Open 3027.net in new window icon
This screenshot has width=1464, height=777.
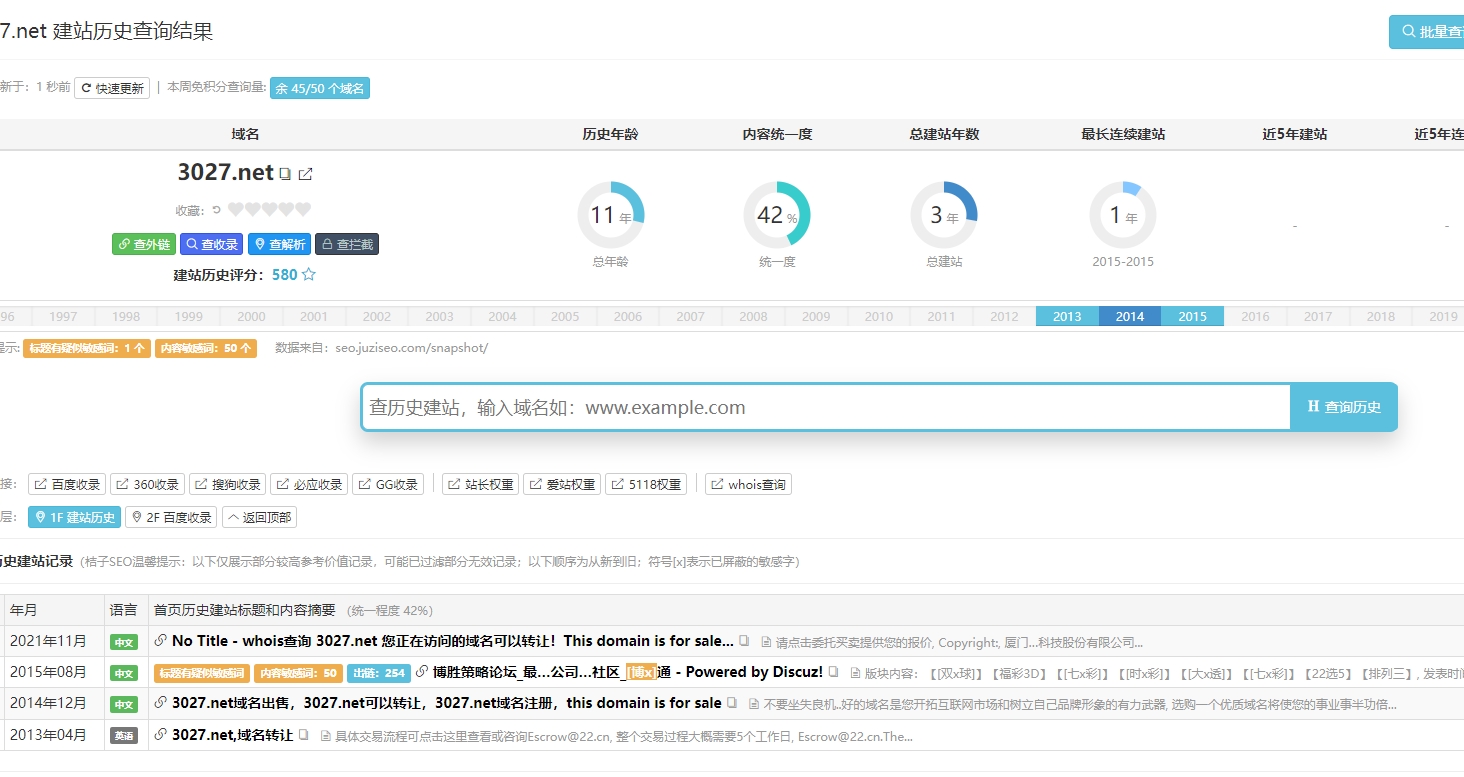[306, 174]
